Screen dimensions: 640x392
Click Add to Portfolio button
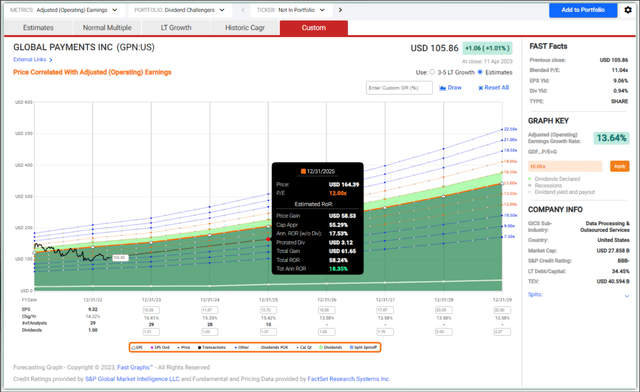(x=583, y=10)
